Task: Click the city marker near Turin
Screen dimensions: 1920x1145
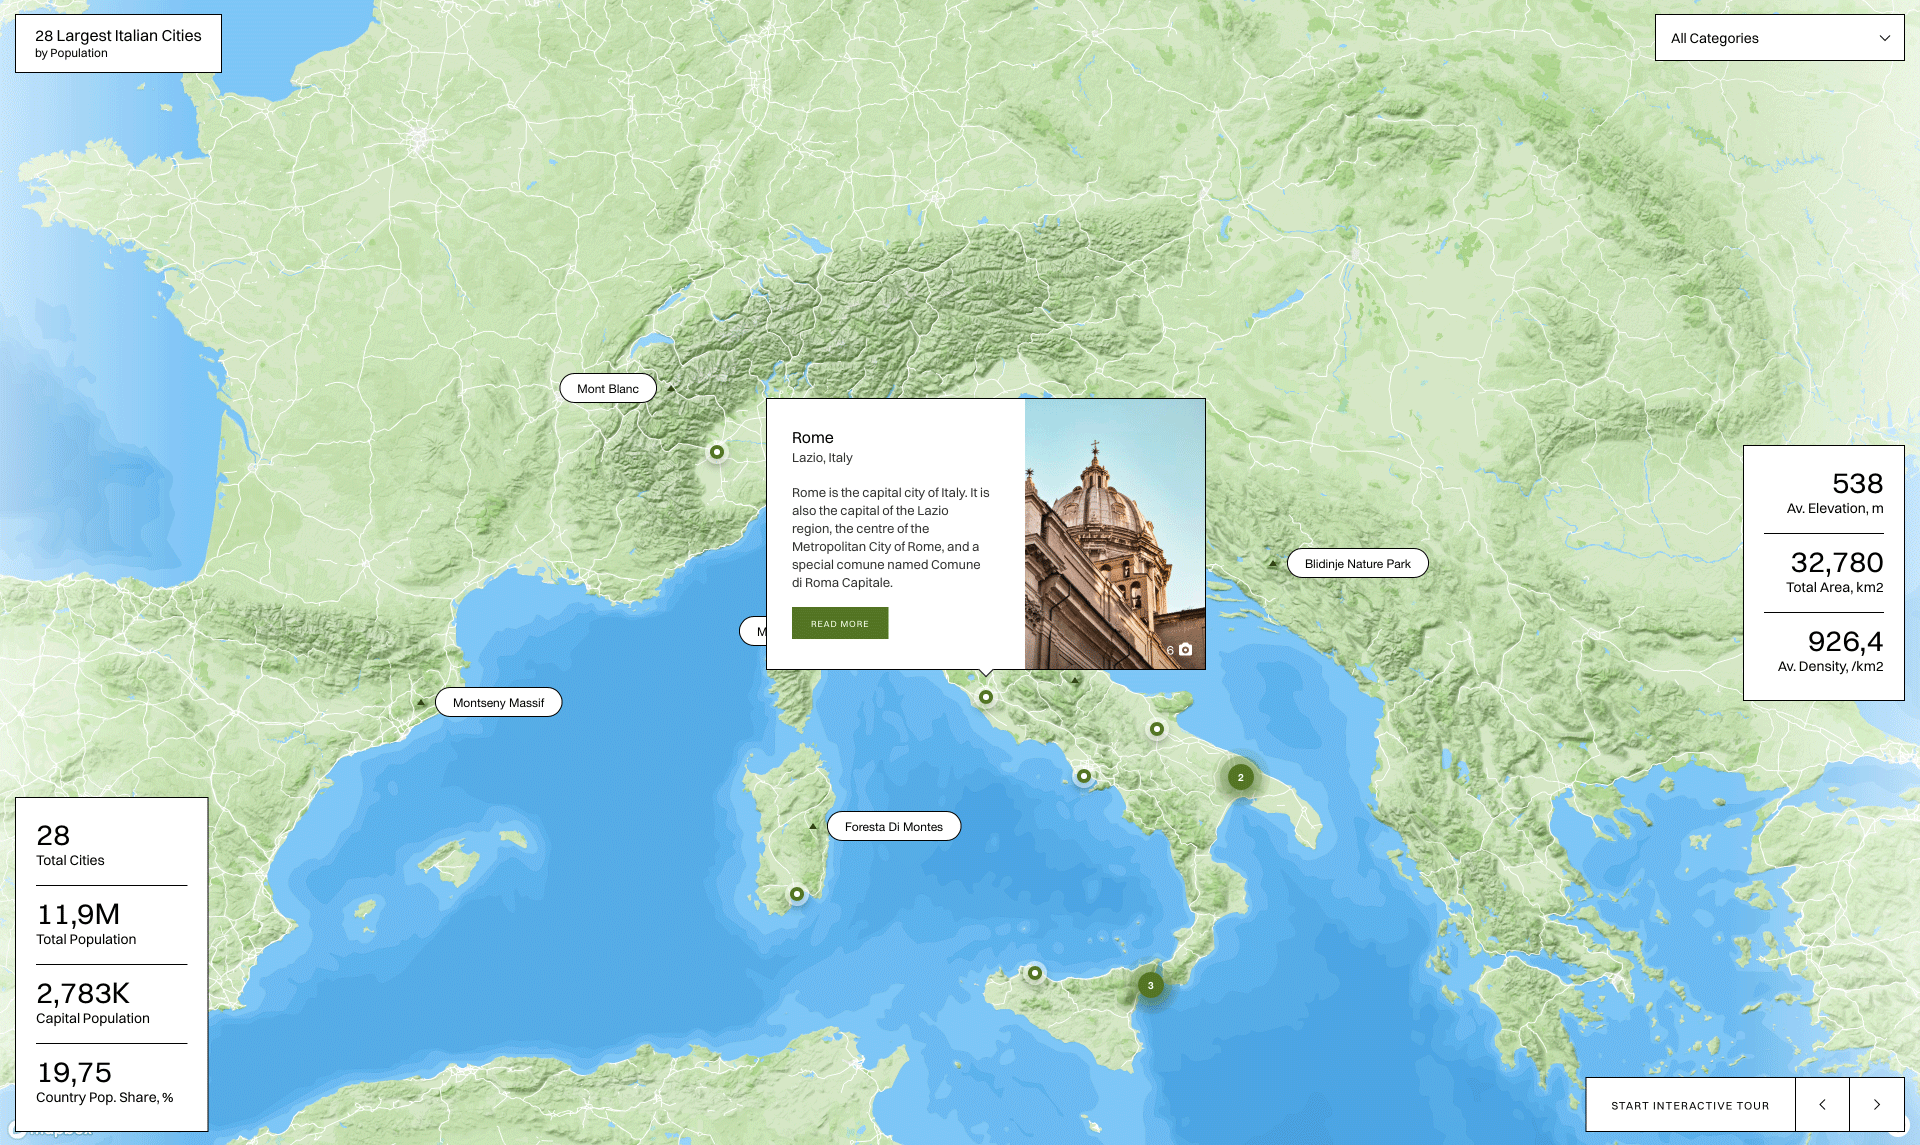Action: (x=717, y=452)
